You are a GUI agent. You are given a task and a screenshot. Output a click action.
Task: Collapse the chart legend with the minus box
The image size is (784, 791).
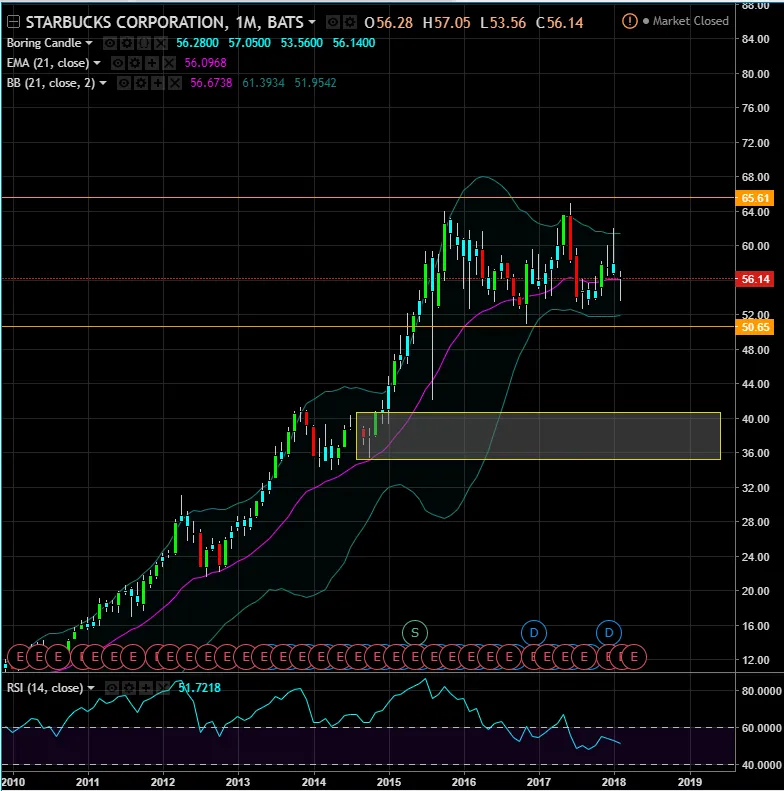pos(13,22)
